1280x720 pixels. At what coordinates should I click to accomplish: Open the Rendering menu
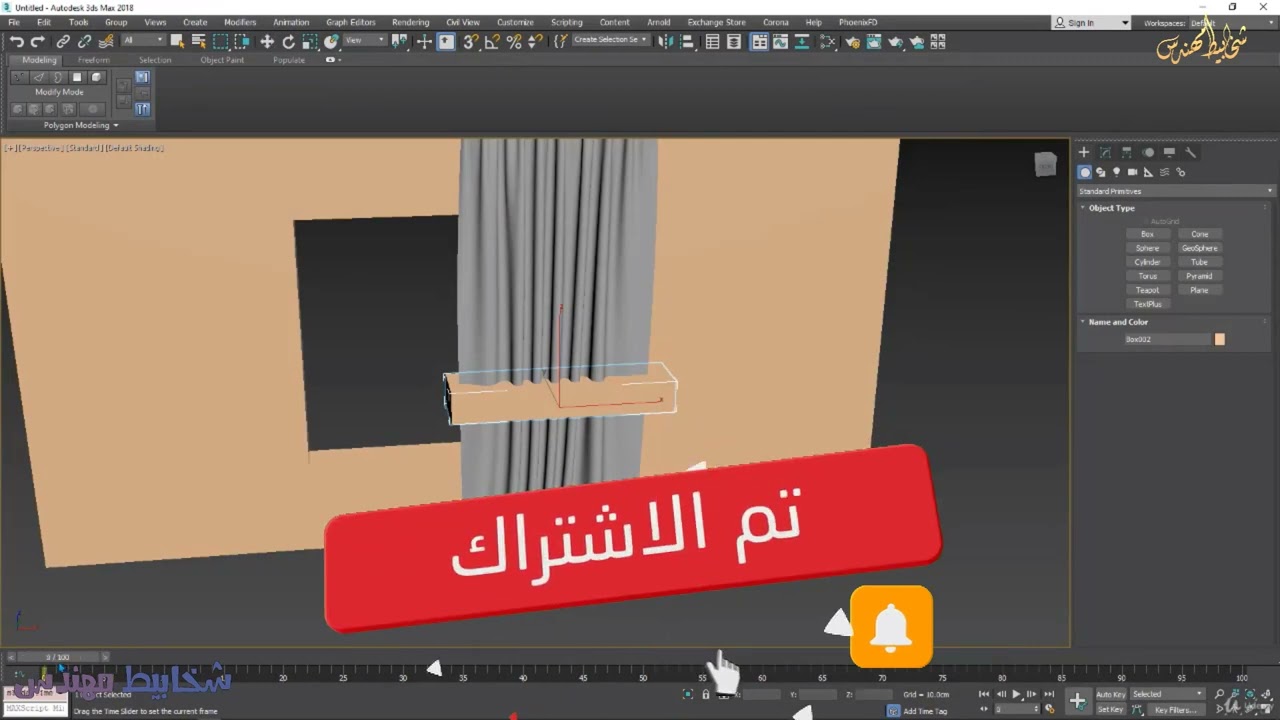(x=410, y=22)
